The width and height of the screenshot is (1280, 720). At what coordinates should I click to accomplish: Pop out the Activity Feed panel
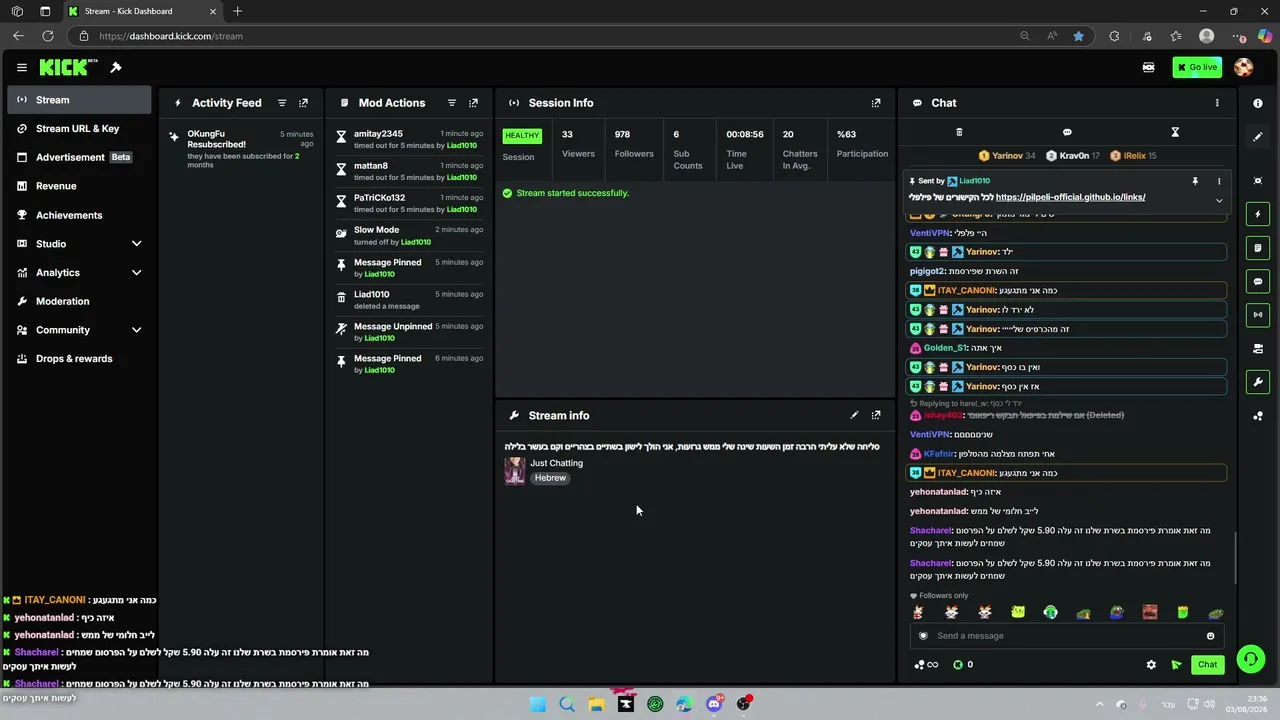click(303, 103)
